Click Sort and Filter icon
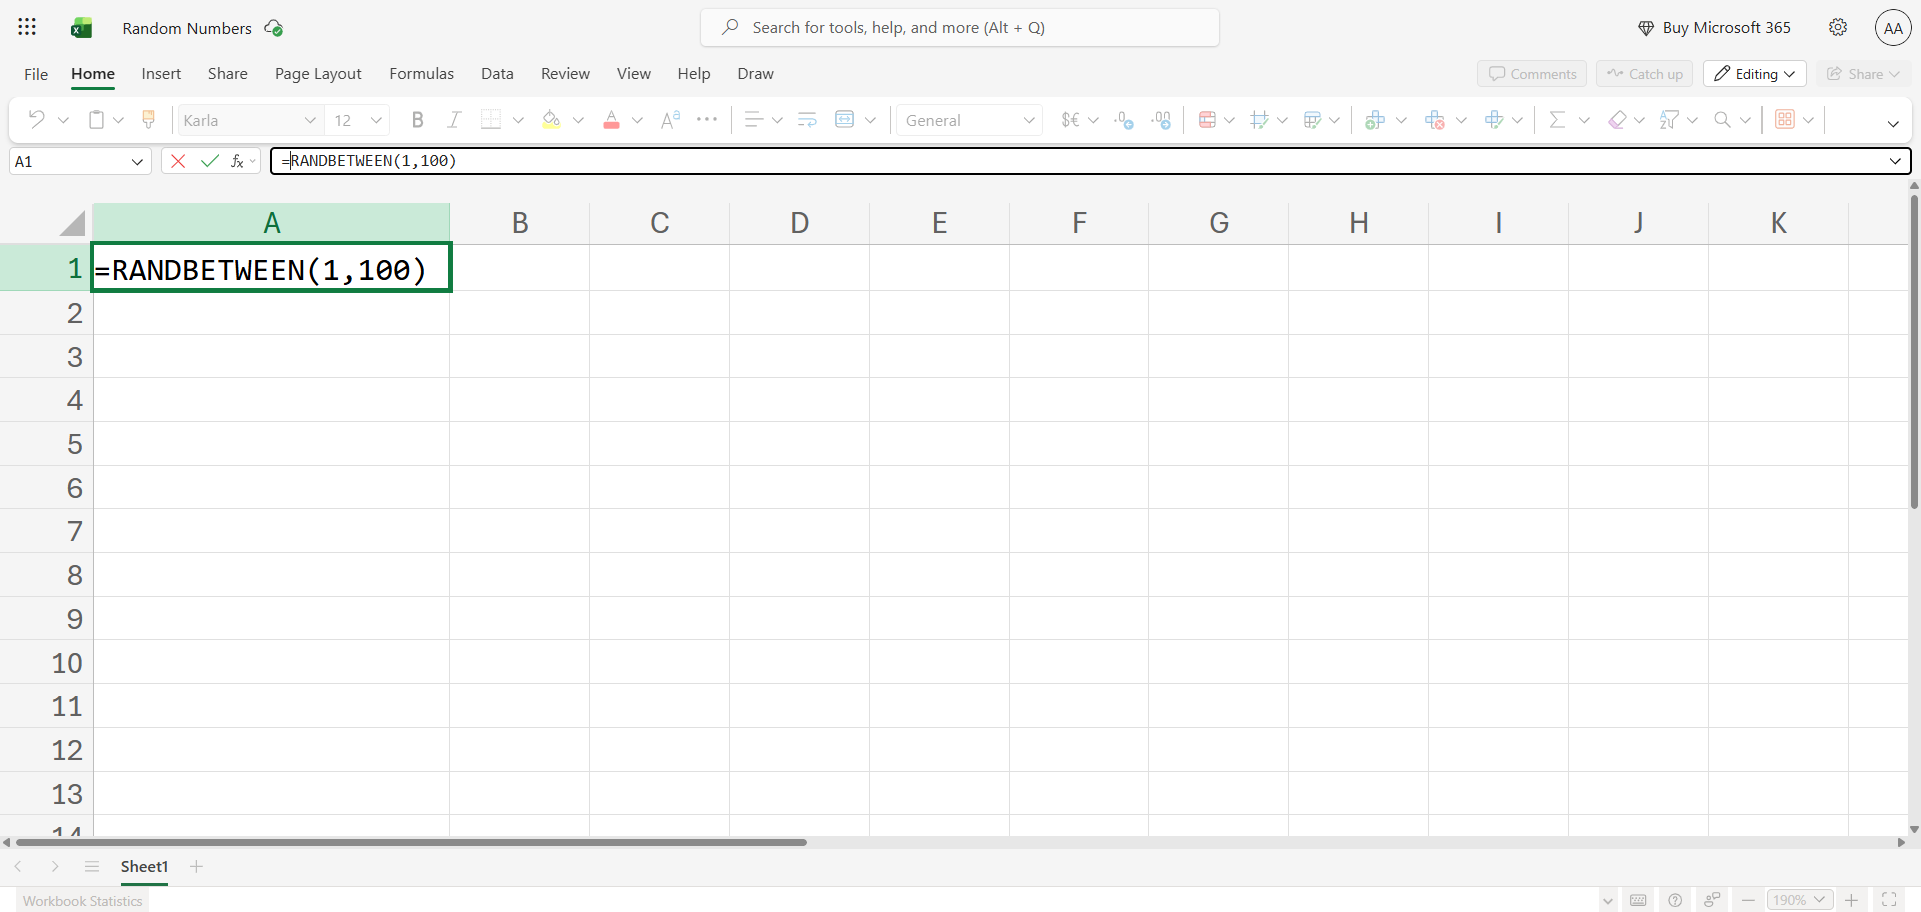The width and height of the screenshot is (1921, 912). pyautogui.click(x=1668, y=120)
